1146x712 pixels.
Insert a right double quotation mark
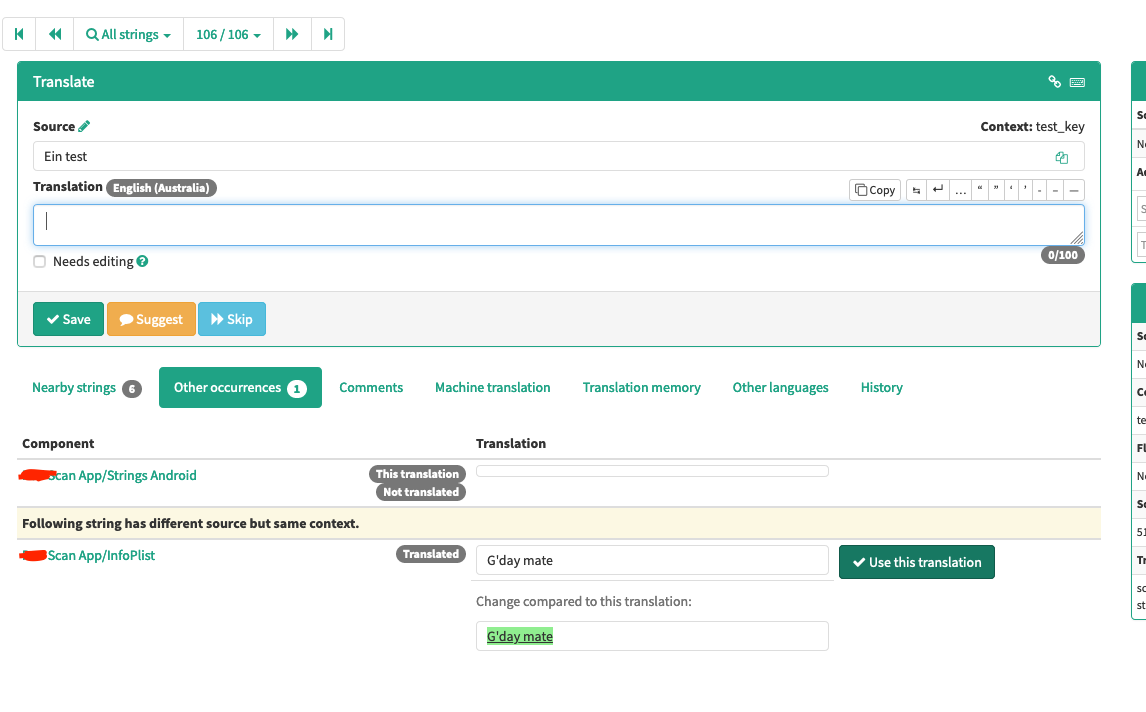pyautogui.click(x=995, y=190)
